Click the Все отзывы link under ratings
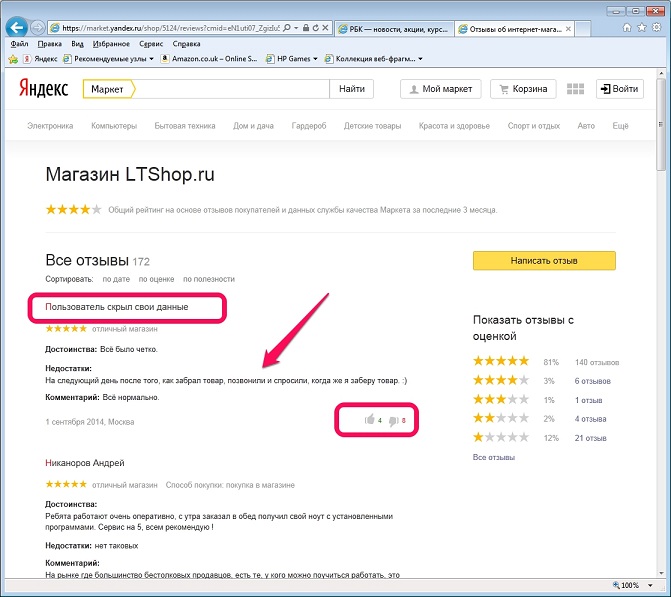 (493, 457)
